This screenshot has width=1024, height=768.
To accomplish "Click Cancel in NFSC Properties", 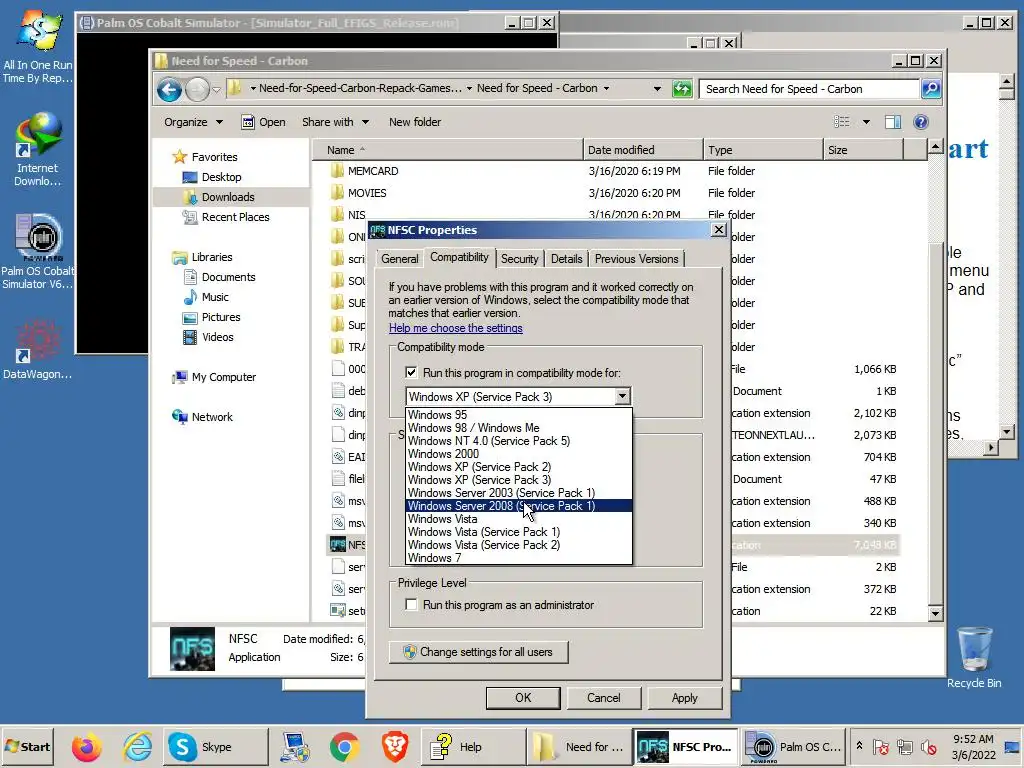I will point(603,697).
